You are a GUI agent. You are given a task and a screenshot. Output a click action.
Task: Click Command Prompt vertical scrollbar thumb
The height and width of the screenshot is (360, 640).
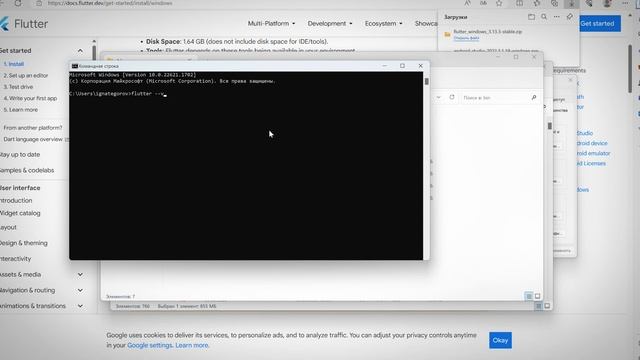426,81
